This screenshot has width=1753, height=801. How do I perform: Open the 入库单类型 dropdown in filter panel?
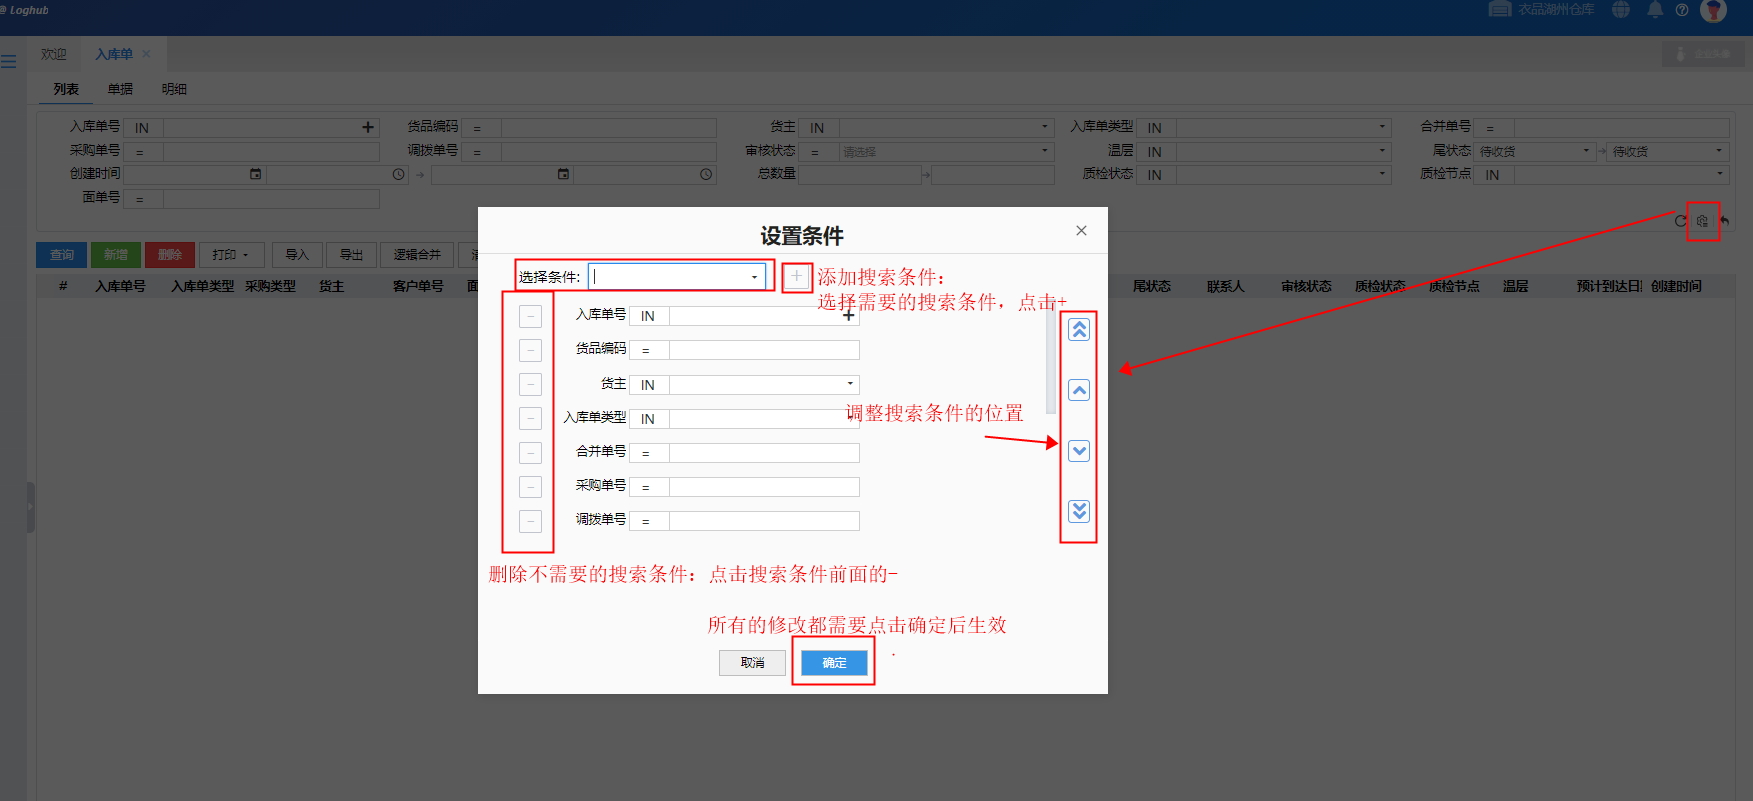1382,127
